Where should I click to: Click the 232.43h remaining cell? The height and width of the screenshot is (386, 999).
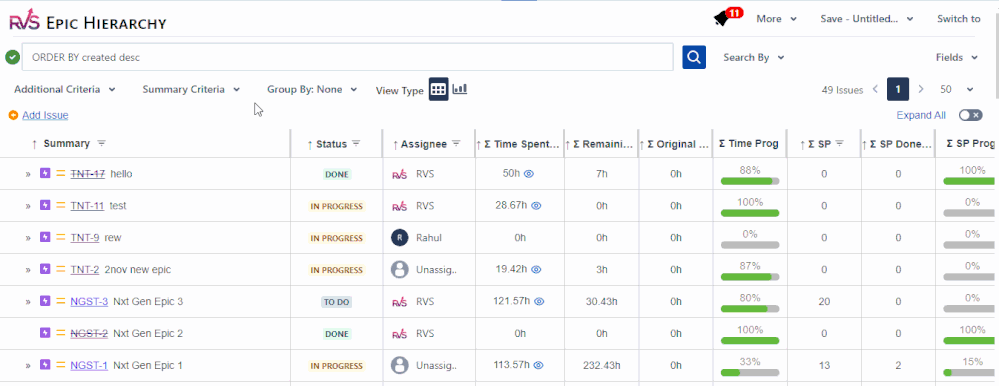[601, 365]
